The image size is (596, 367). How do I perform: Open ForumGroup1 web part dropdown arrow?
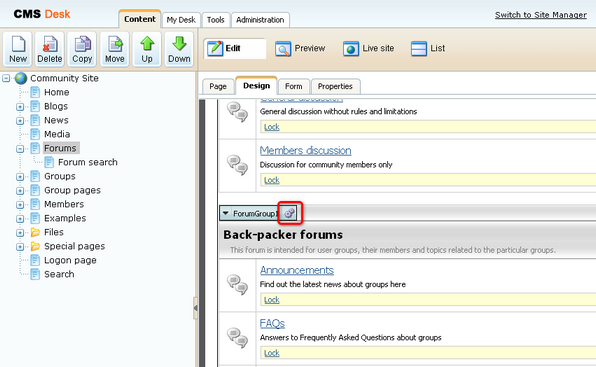pos(225,213)
